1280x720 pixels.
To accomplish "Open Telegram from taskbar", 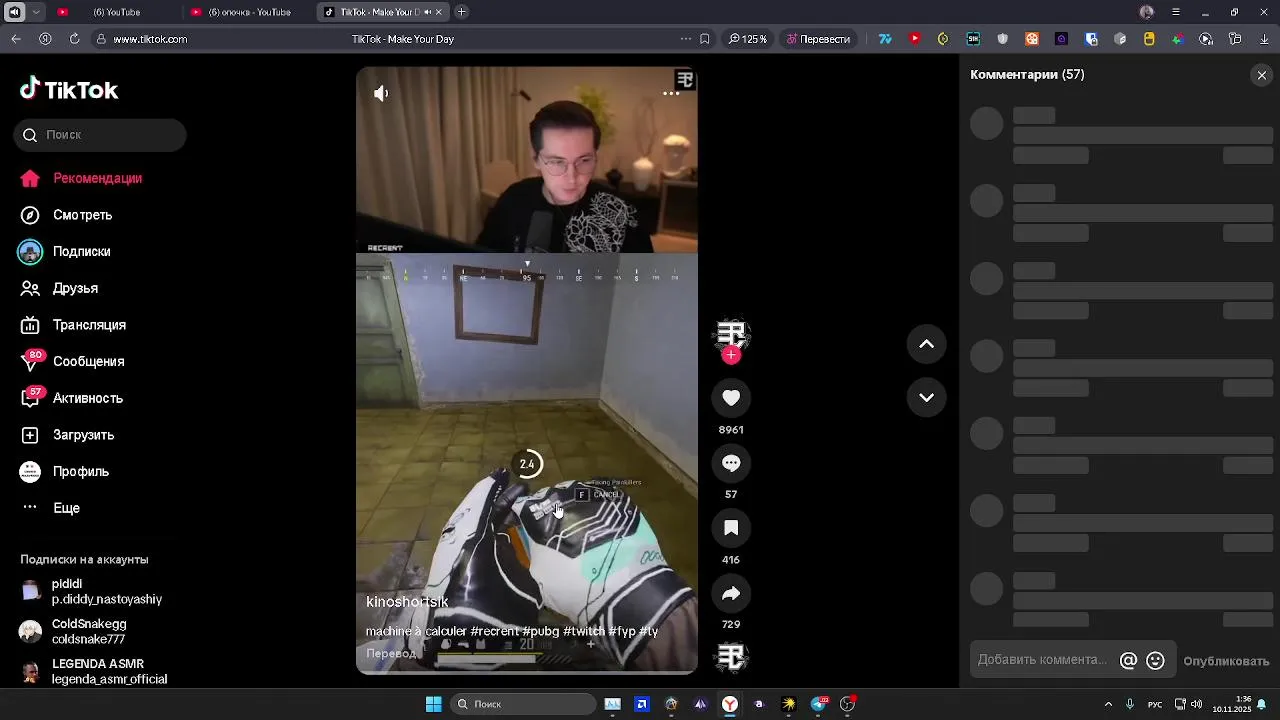I will (x=818, y=704).
